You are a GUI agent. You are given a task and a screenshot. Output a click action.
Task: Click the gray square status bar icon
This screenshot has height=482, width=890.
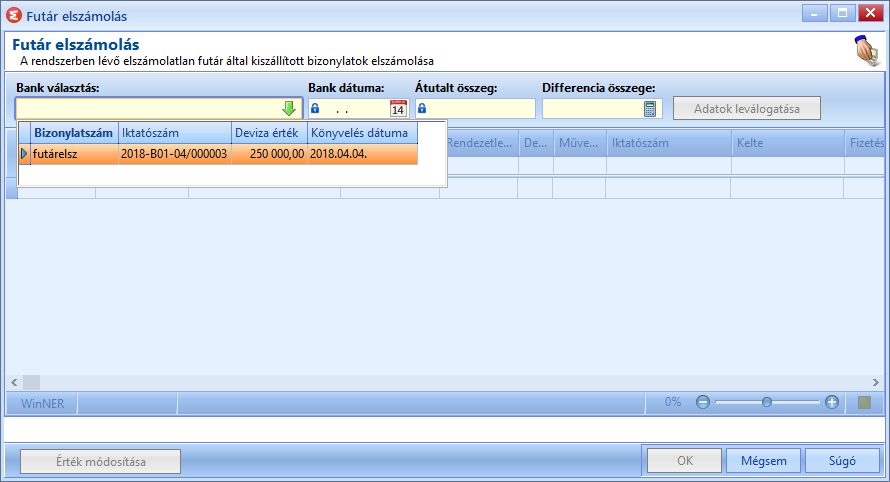pyautogui.click(x=864, y=403)
